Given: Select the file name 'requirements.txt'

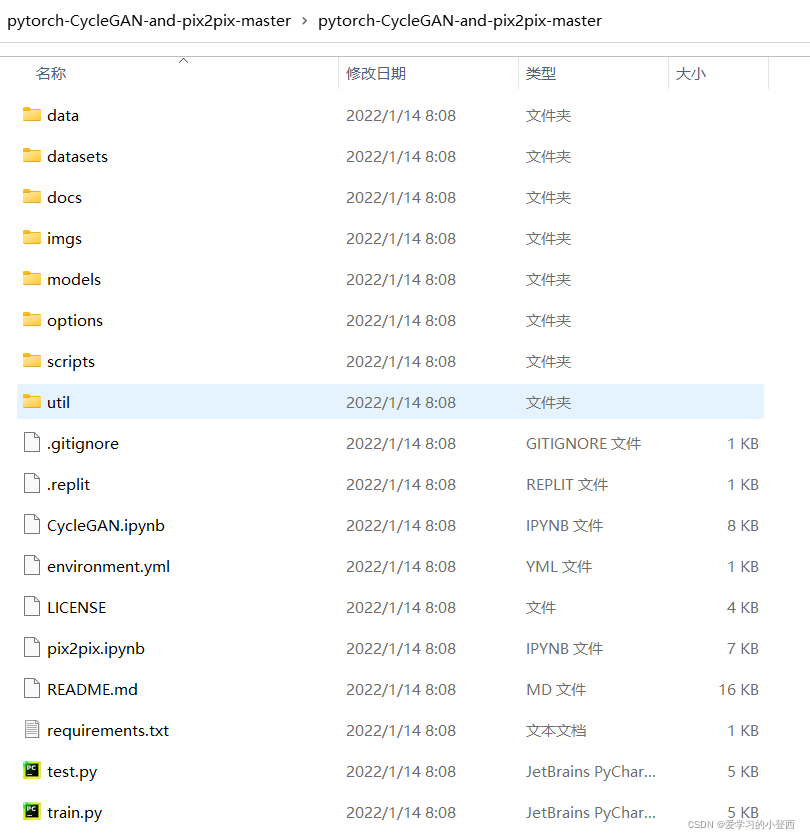Looking at the screenshot, I should (x=108, y=730).
